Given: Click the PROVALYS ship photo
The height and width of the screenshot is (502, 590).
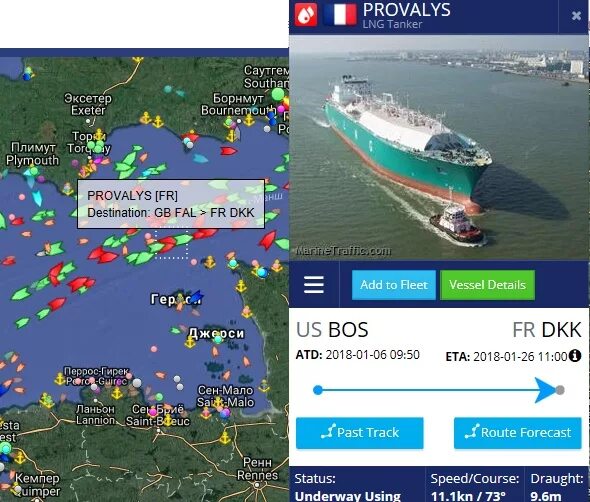Looking at the screenshot, I should click(x=439, y=148).
